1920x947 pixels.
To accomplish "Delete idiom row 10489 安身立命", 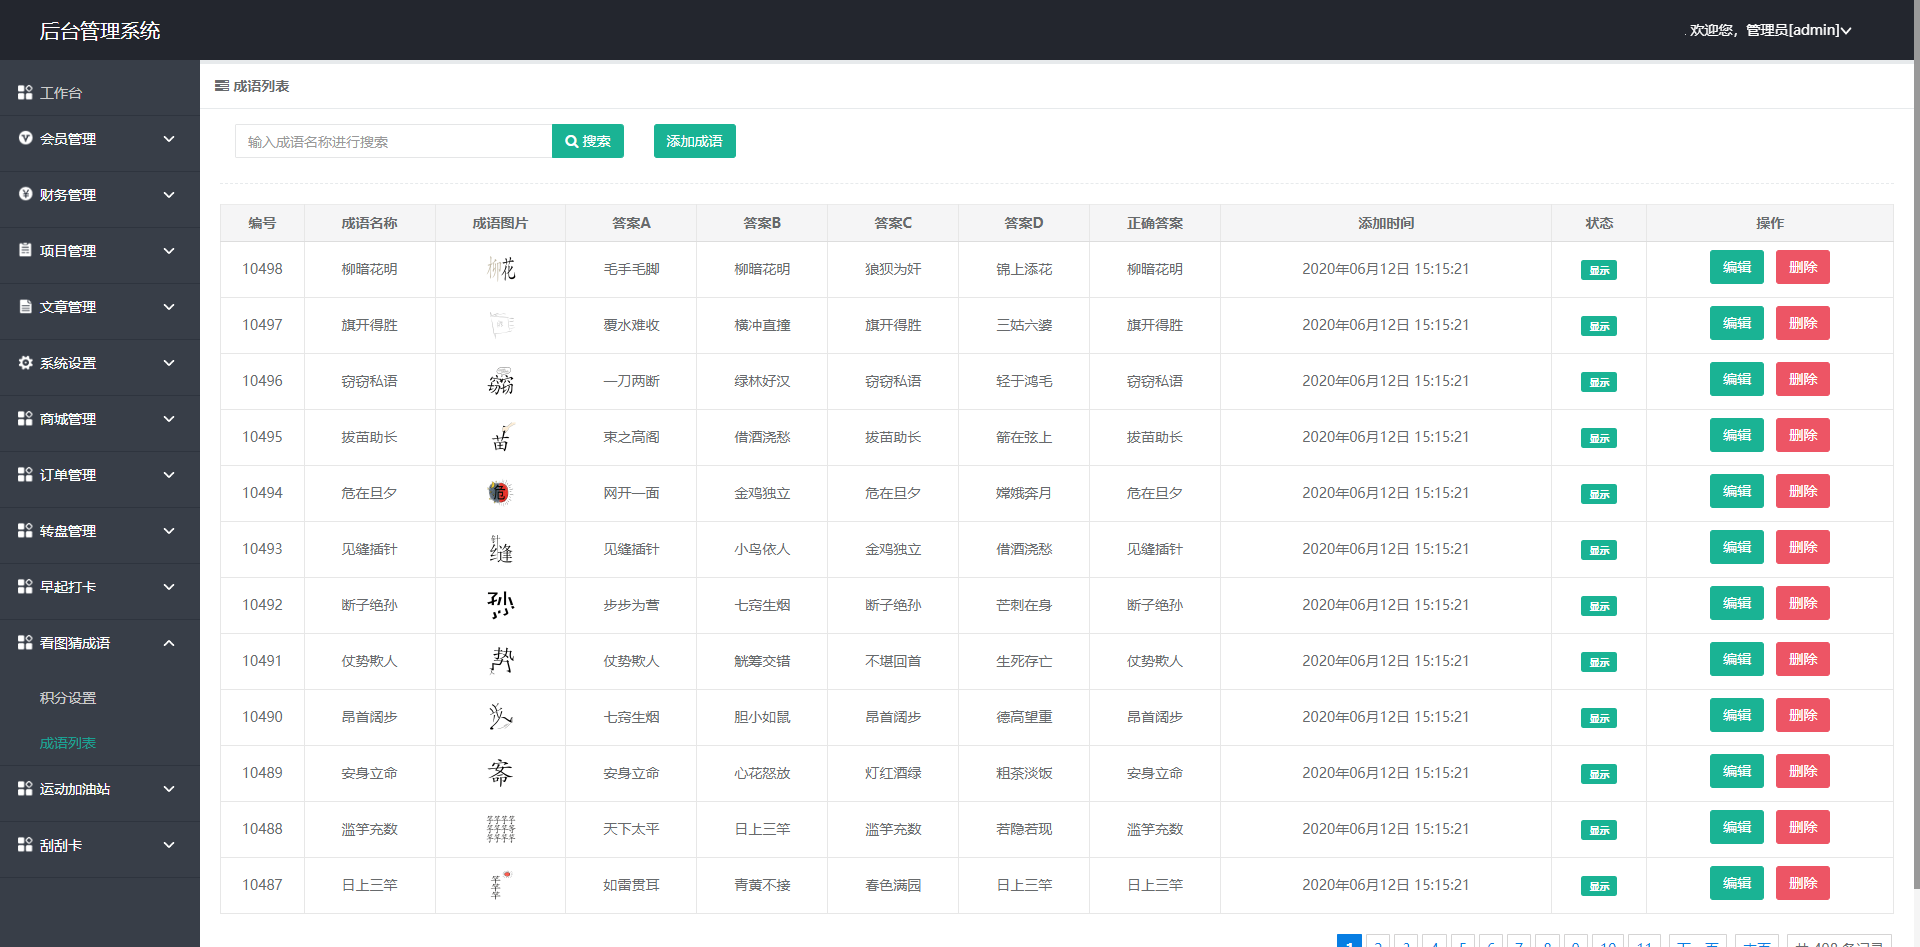I will coord(1803,771).
